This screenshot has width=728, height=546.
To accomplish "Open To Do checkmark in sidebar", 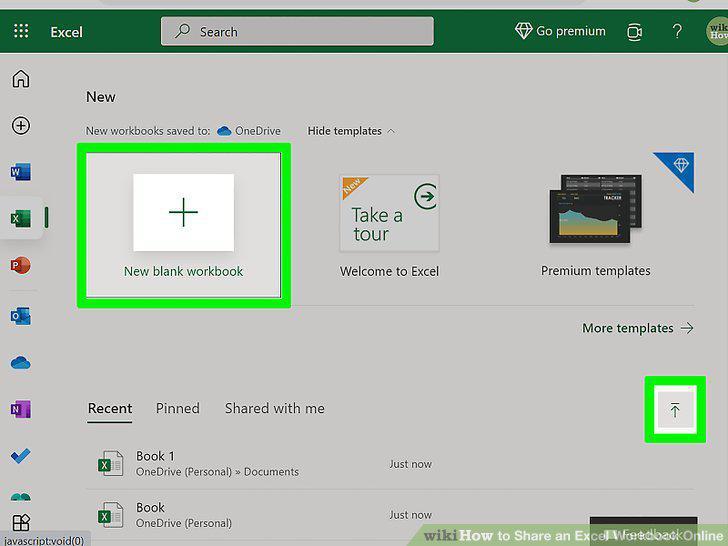I will pos(20,456).
